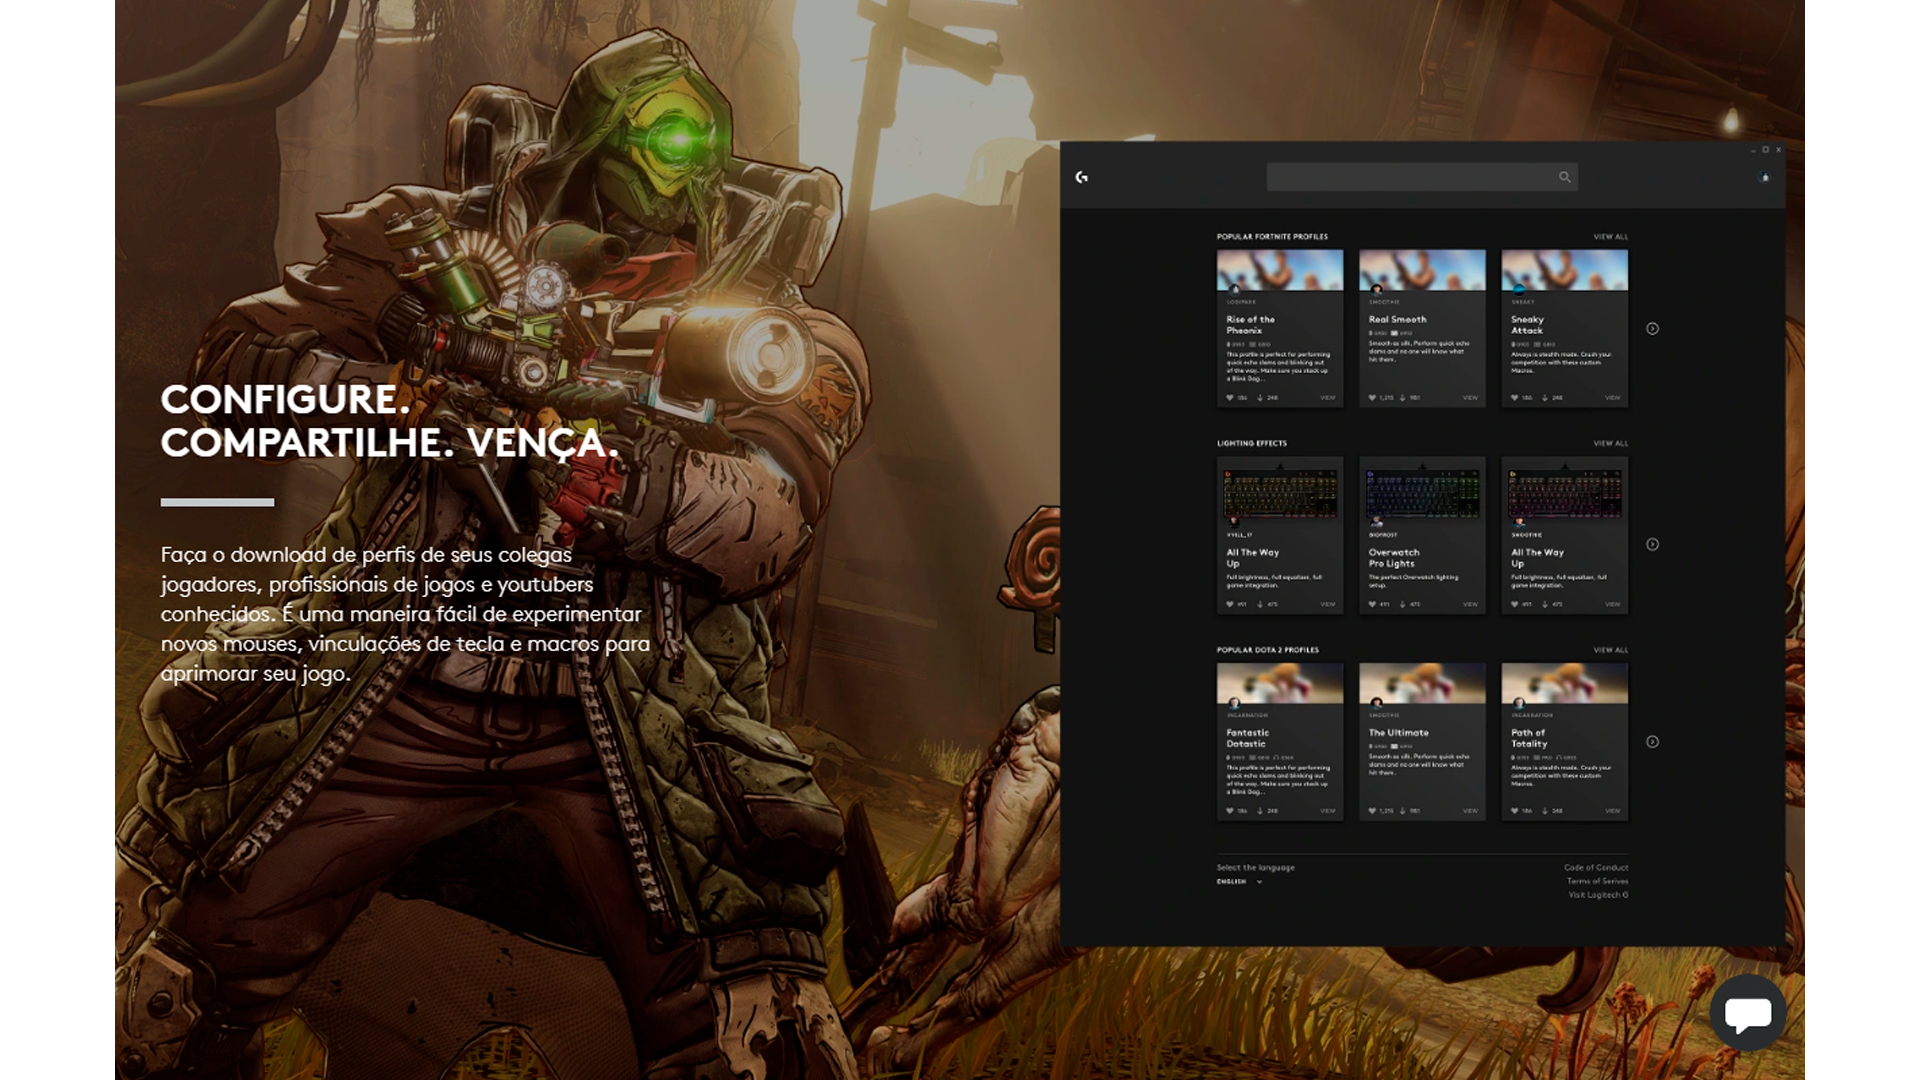Click VIEW on Sneaky Attack card
Screen dimensions: 1920x1080
pyautogui.click(x=1612, y=398)
